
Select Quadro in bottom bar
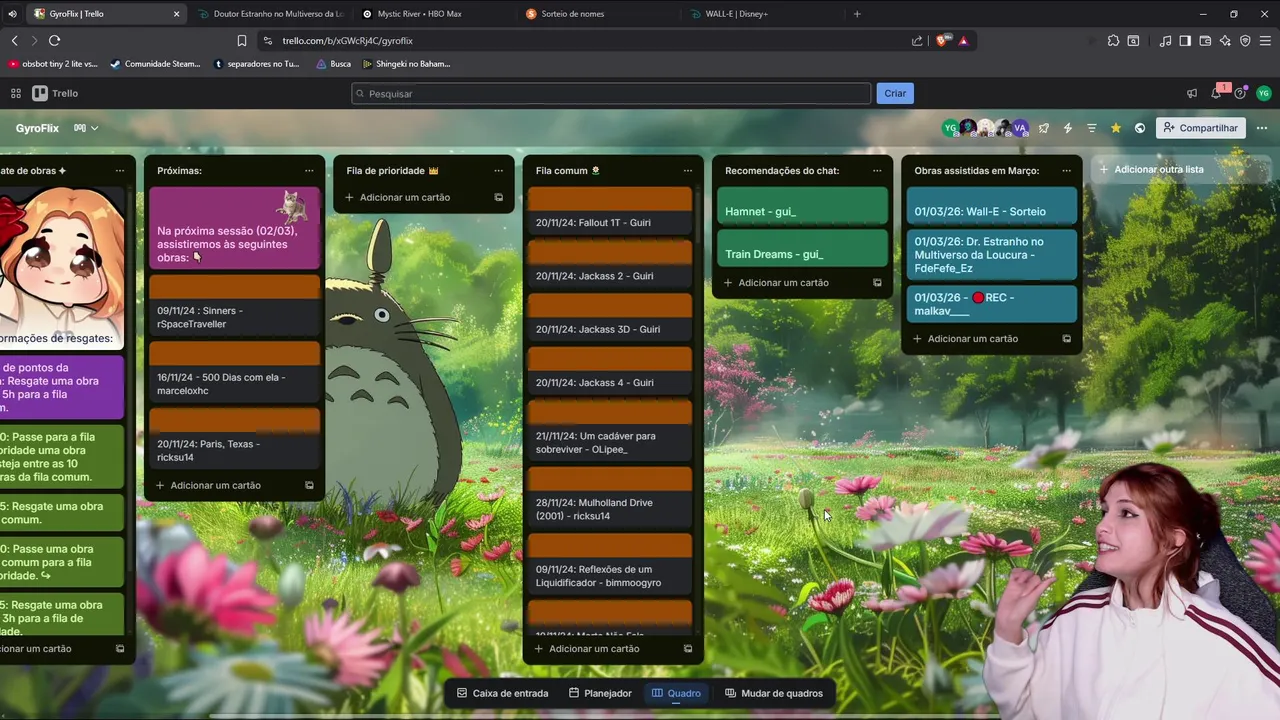point(676,693)
